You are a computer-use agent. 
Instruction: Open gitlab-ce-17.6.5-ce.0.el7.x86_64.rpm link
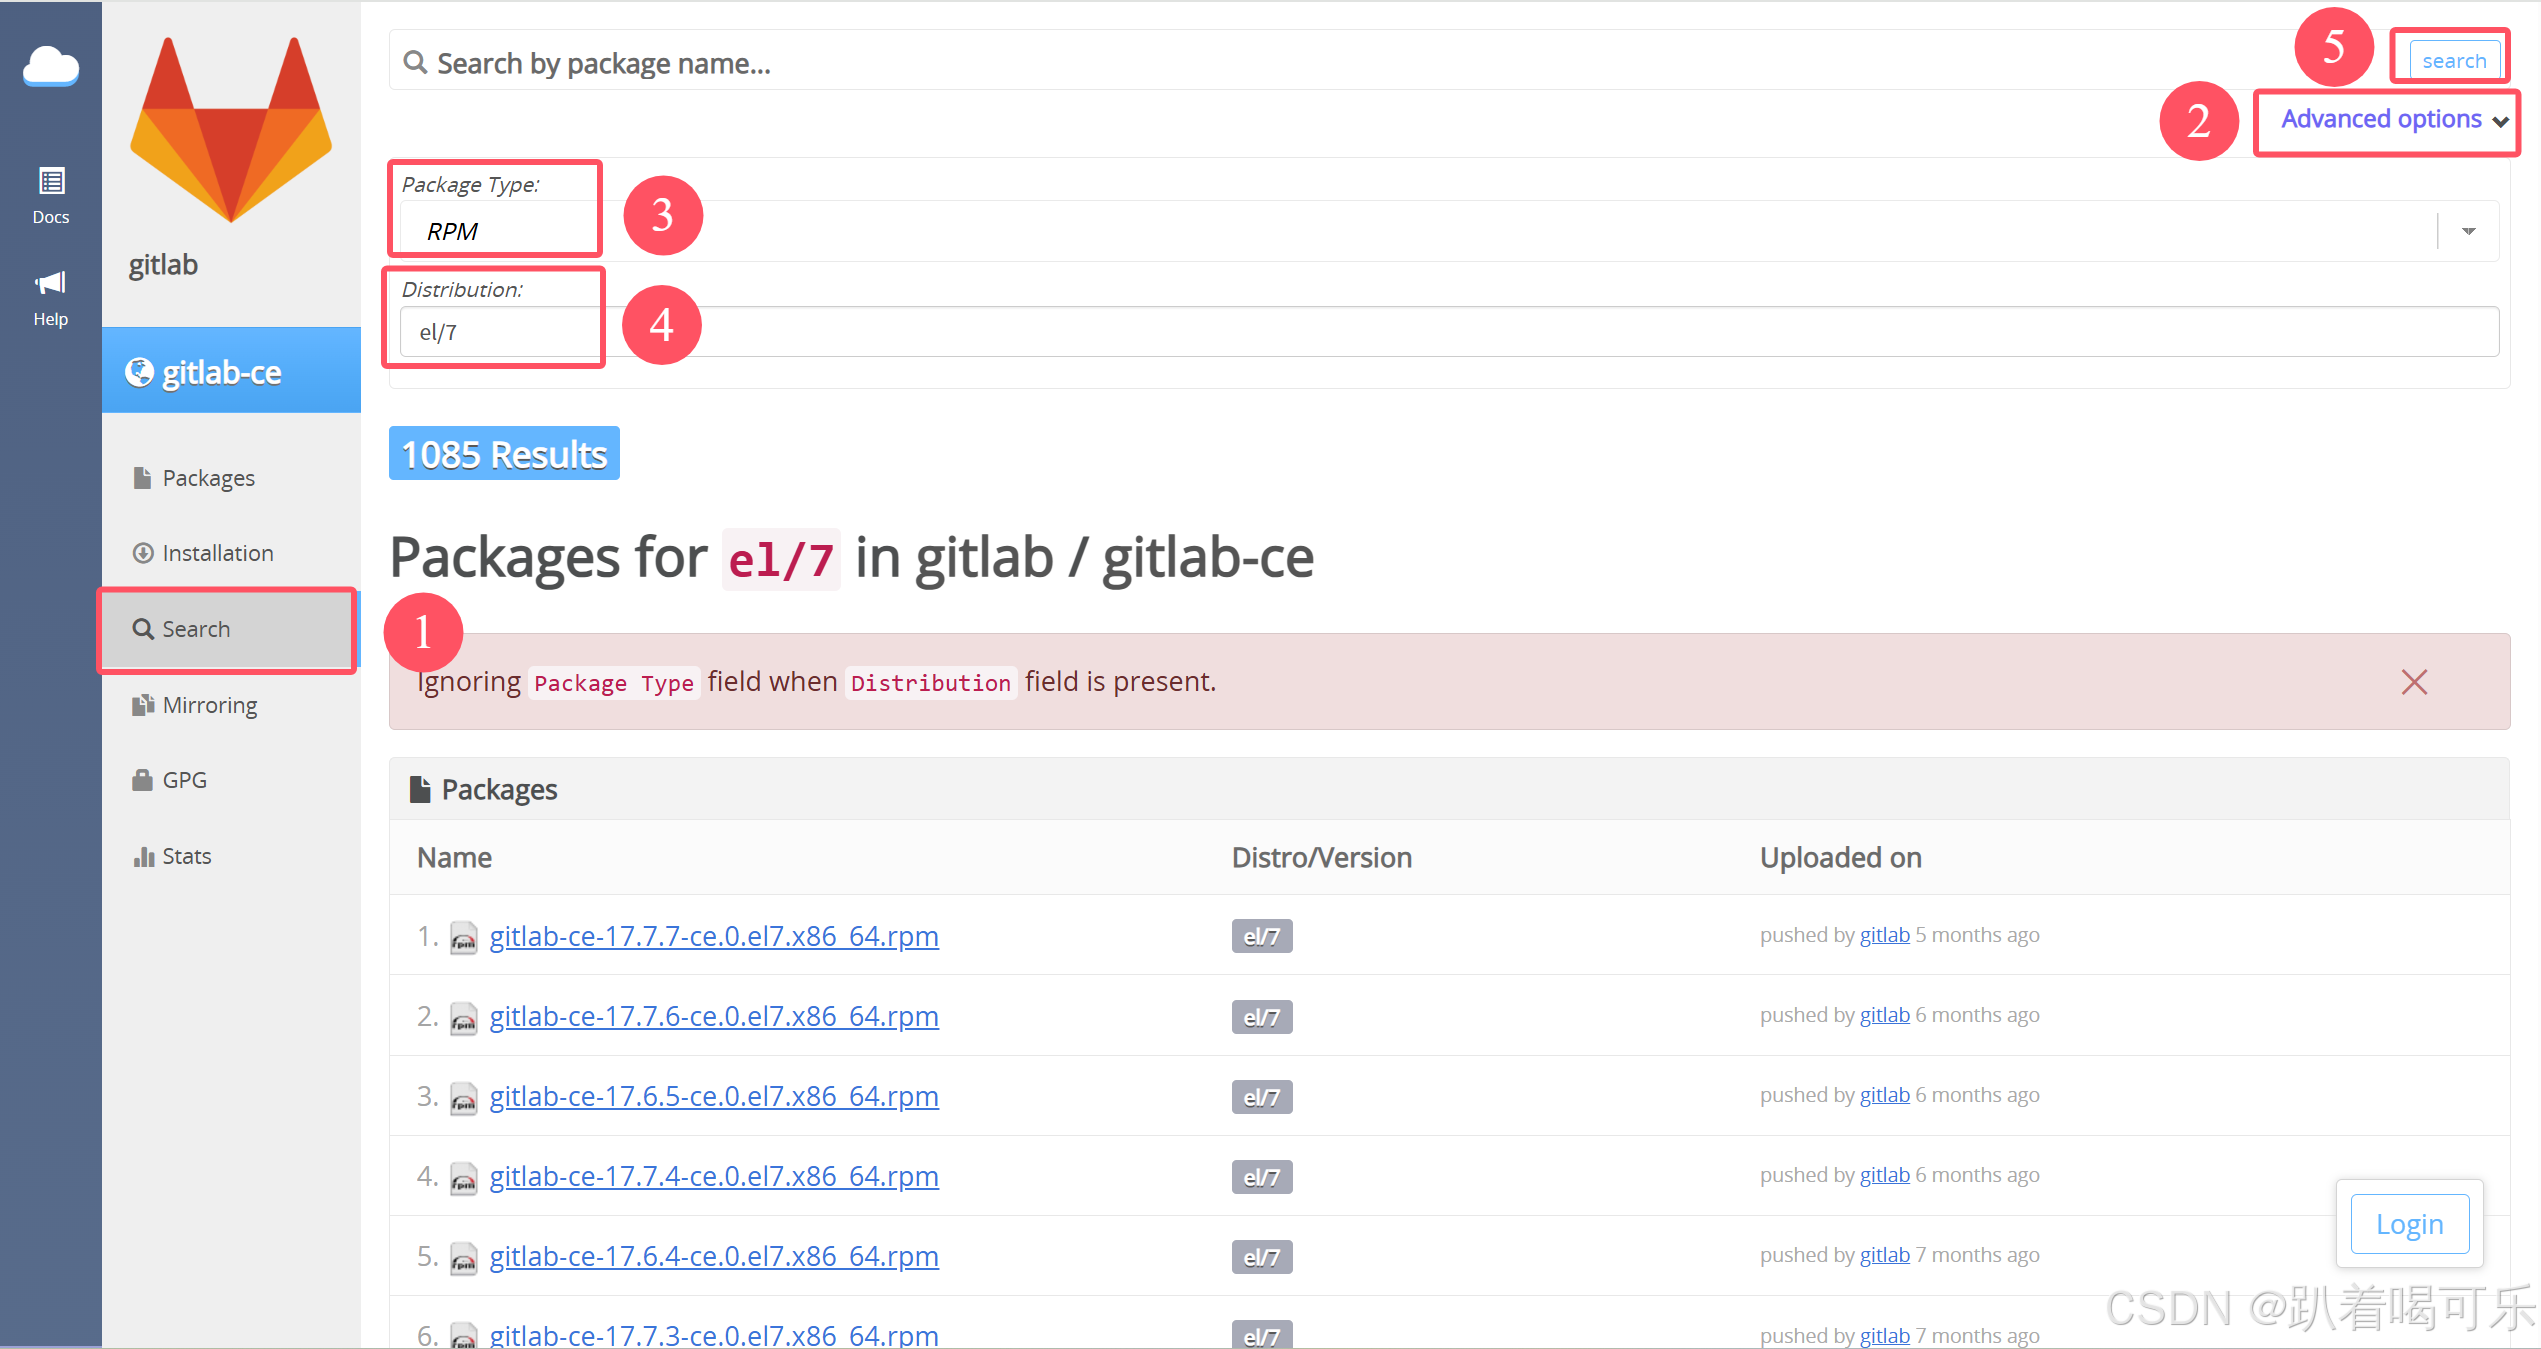(714, 1096)
